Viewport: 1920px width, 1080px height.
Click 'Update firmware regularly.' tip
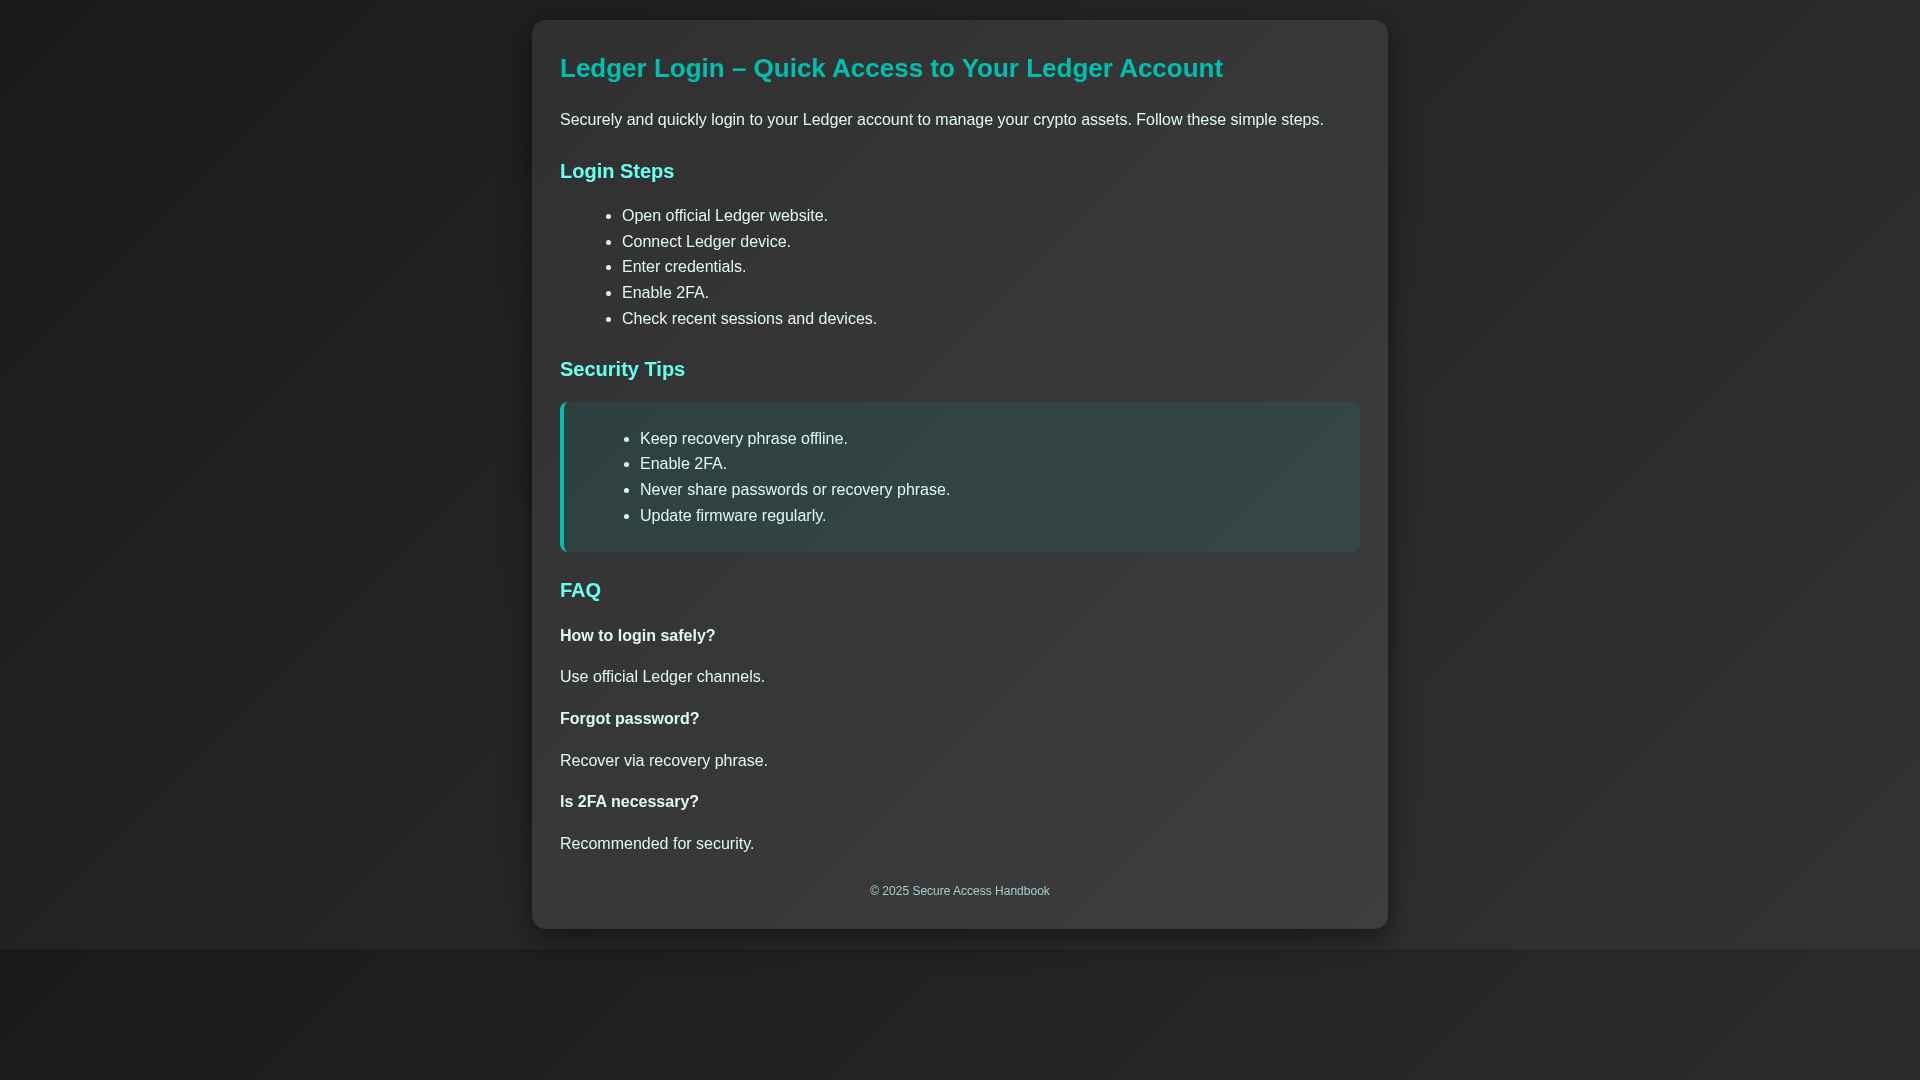tap(733, 516)
